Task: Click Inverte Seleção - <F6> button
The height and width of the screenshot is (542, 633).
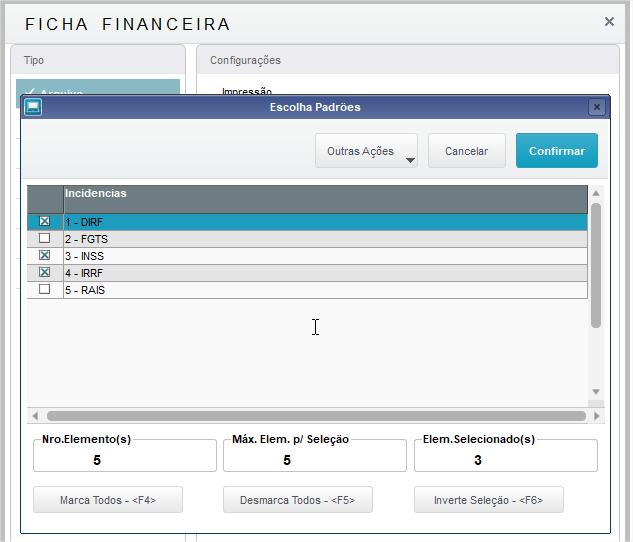Action: pyautogui.click(x=488, y=500)
